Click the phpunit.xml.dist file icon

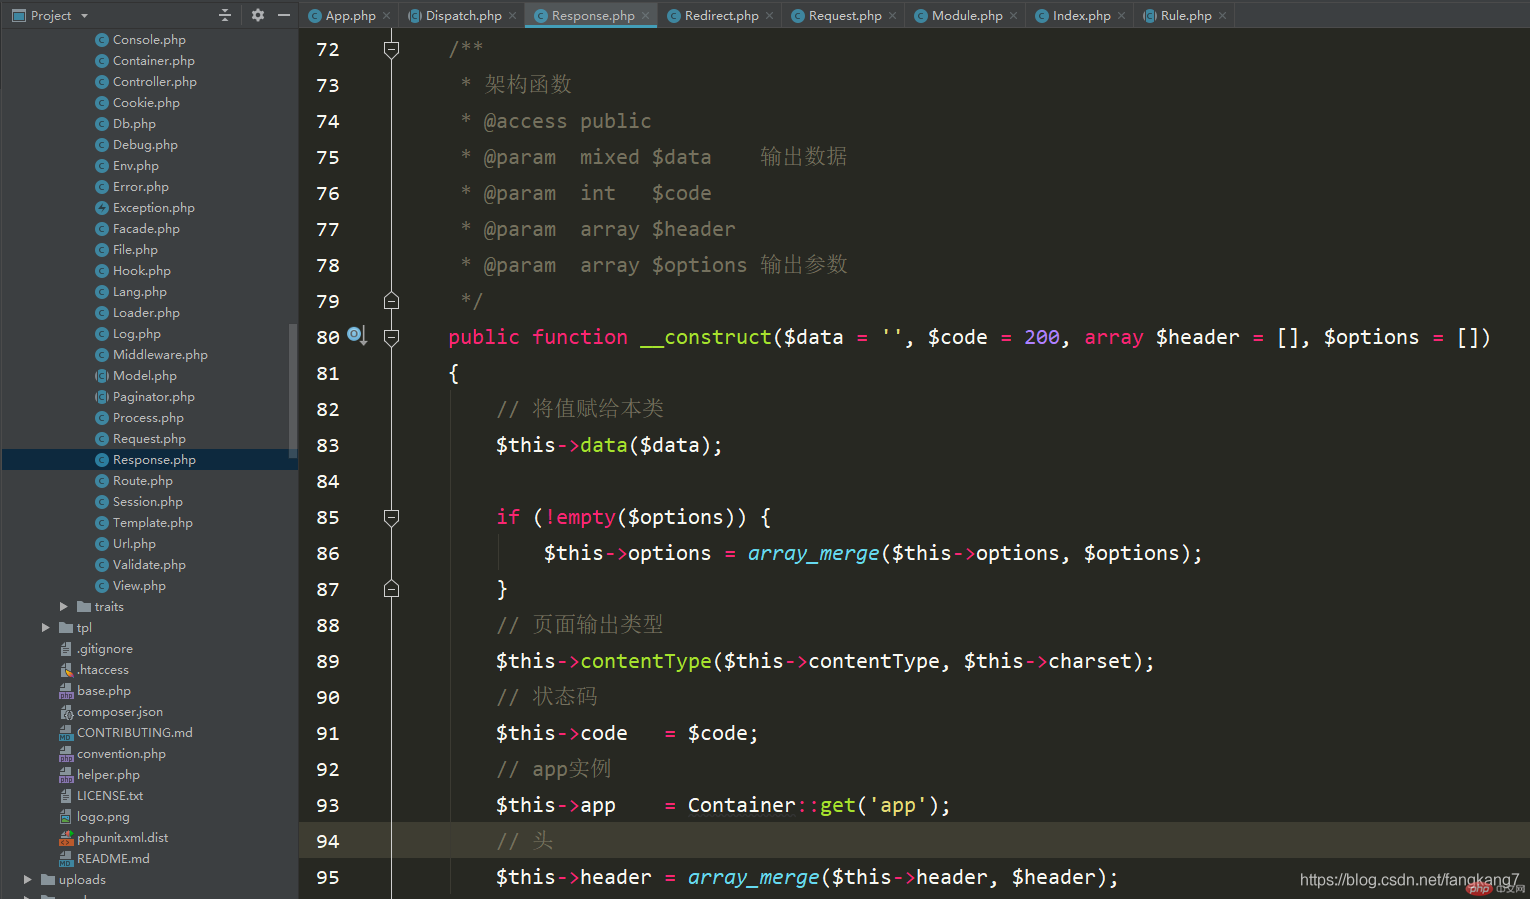point(66,838)
